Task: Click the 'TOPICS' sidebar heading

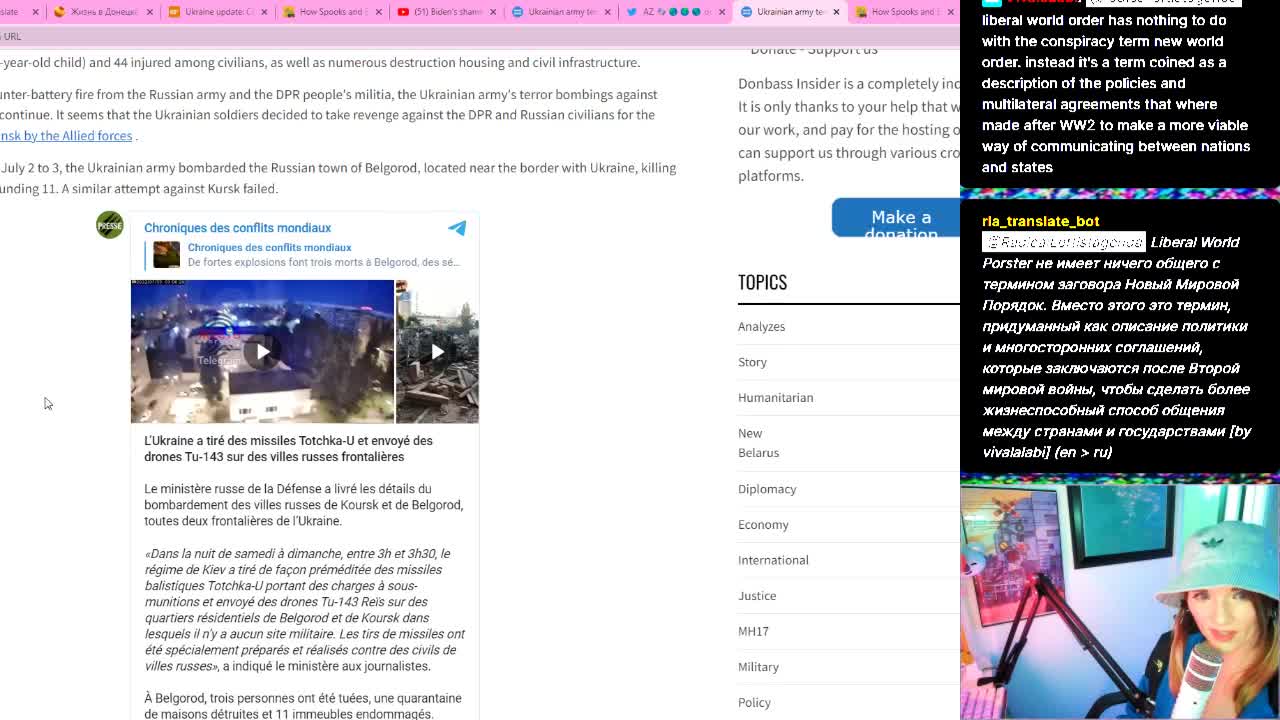Action: pos(762,282)
